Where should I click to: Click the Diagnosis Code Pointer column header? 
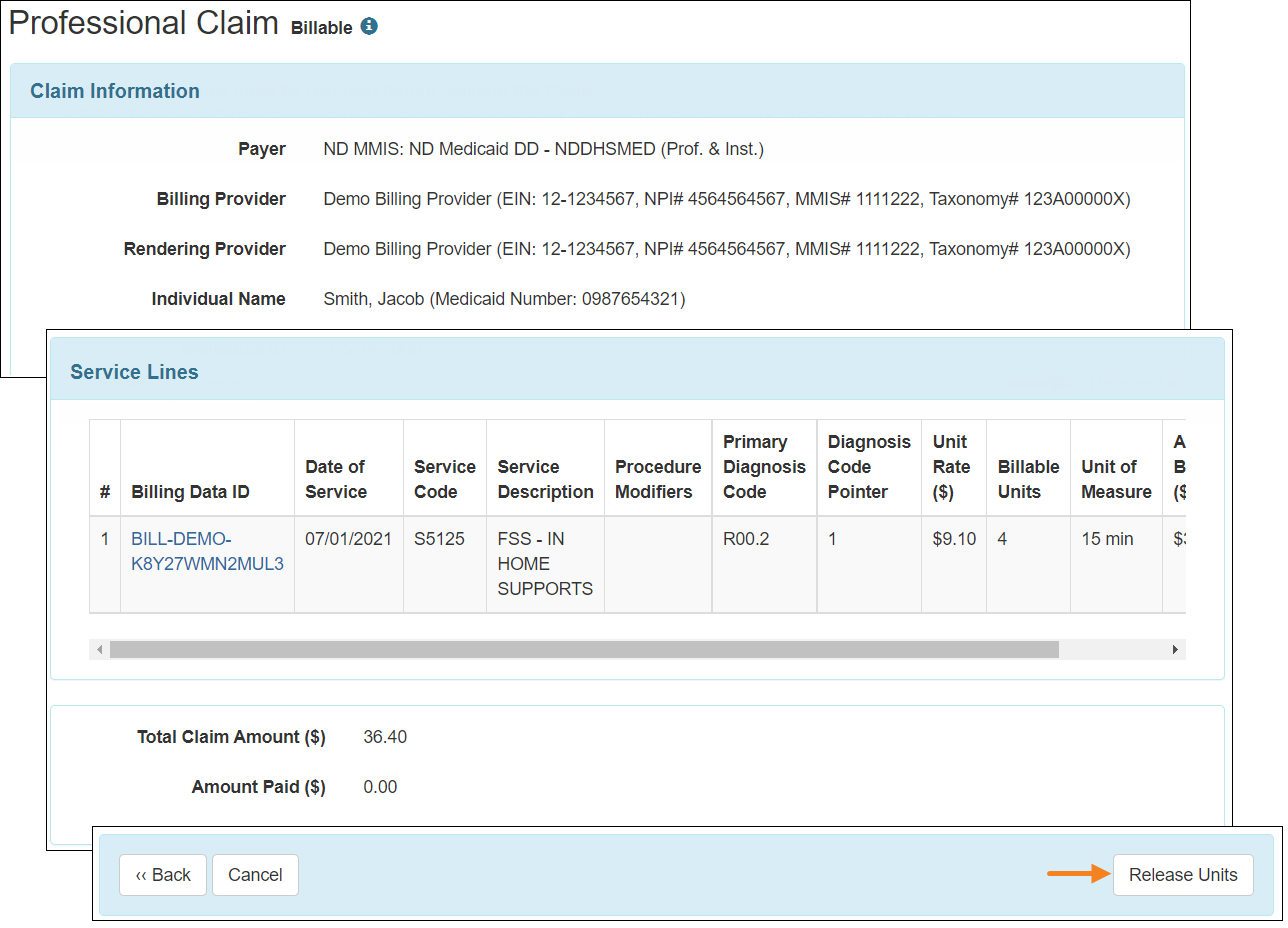point(869,467)
